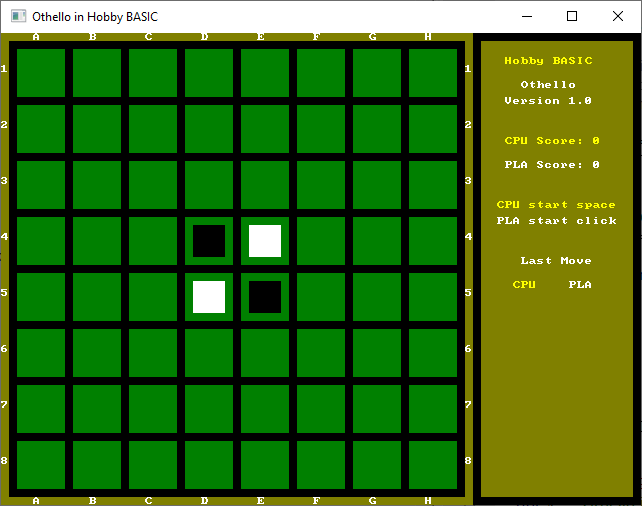Image resolution: width=642 pixels, height=506 pixels.
Task: Select board square B5
Action: 97,297
